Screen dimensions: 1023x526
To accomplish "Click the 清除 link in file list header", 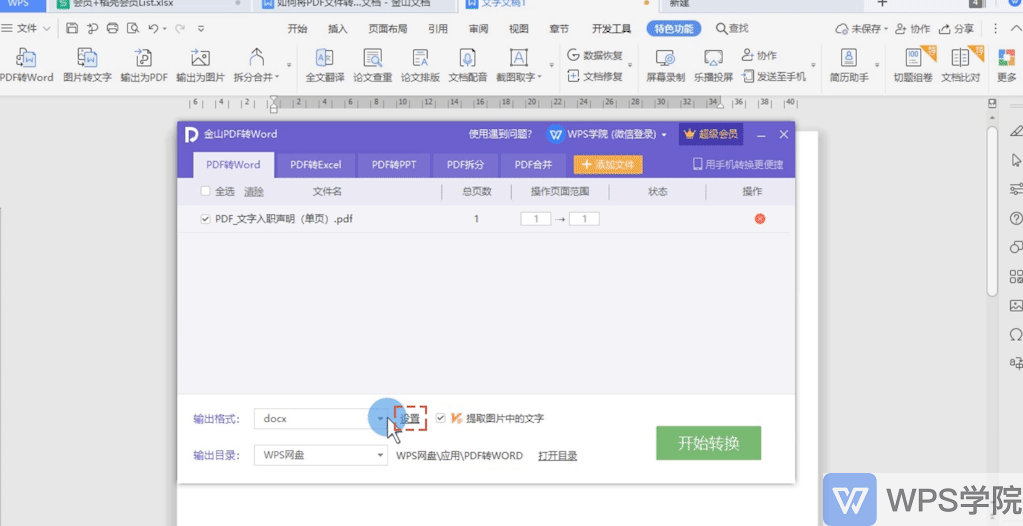I will pyautogui.click(x=254, y=192).
